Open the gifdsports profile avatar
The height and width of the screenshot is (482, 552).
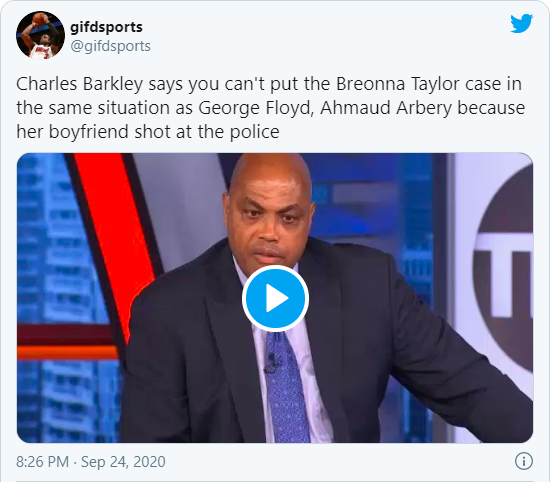[x=40, y=35]
